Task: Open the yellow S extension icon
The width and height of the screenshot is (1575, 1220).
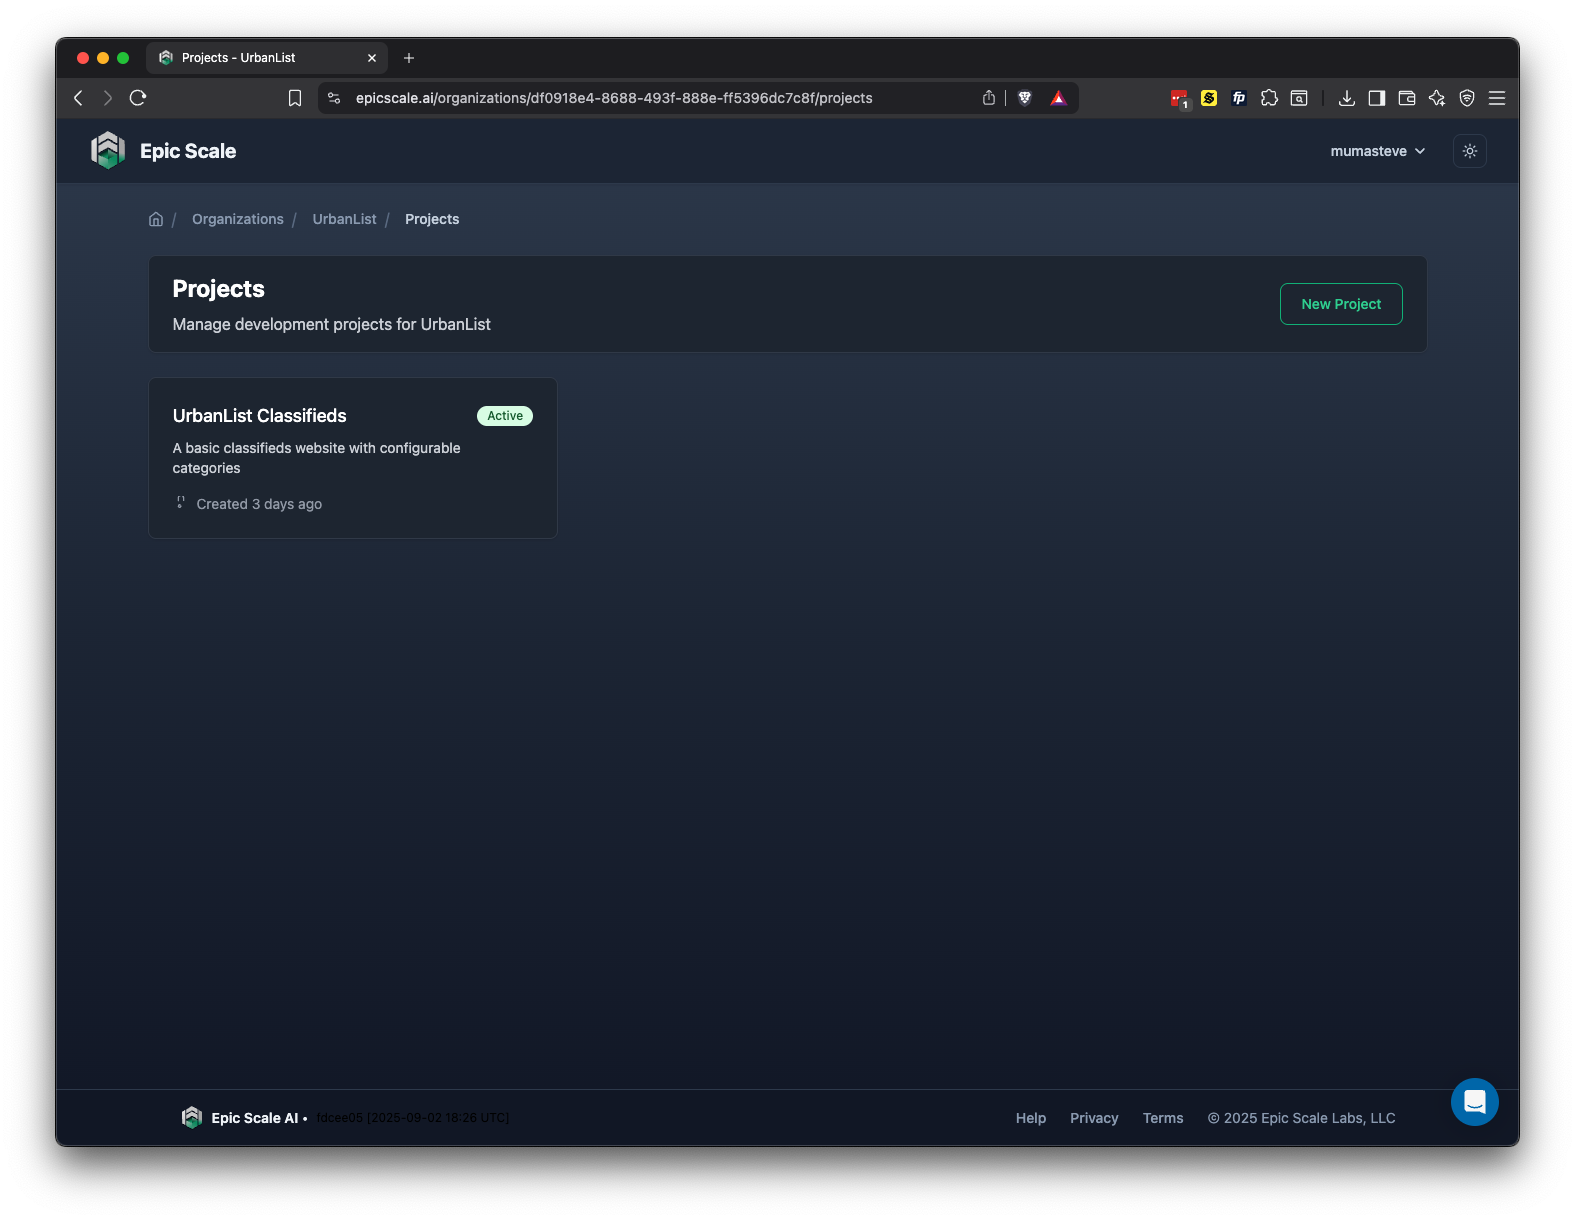Action: pyautogui.click(x=1209, y=98)
